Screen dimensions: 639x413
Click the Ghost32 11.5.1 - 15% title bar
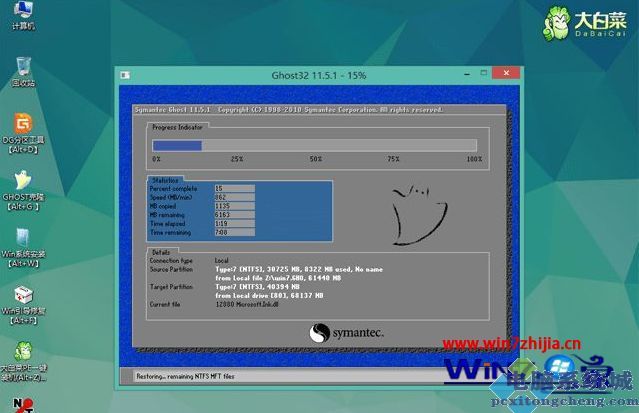(319, 75)
